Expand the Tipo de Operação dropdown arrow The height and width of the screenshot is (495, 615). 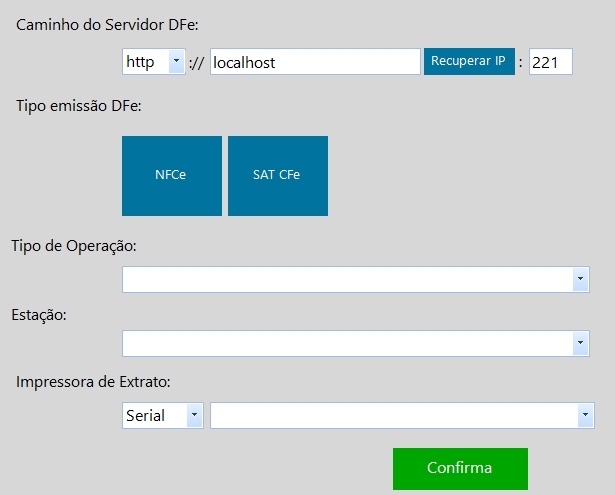[x=580, y=279]
